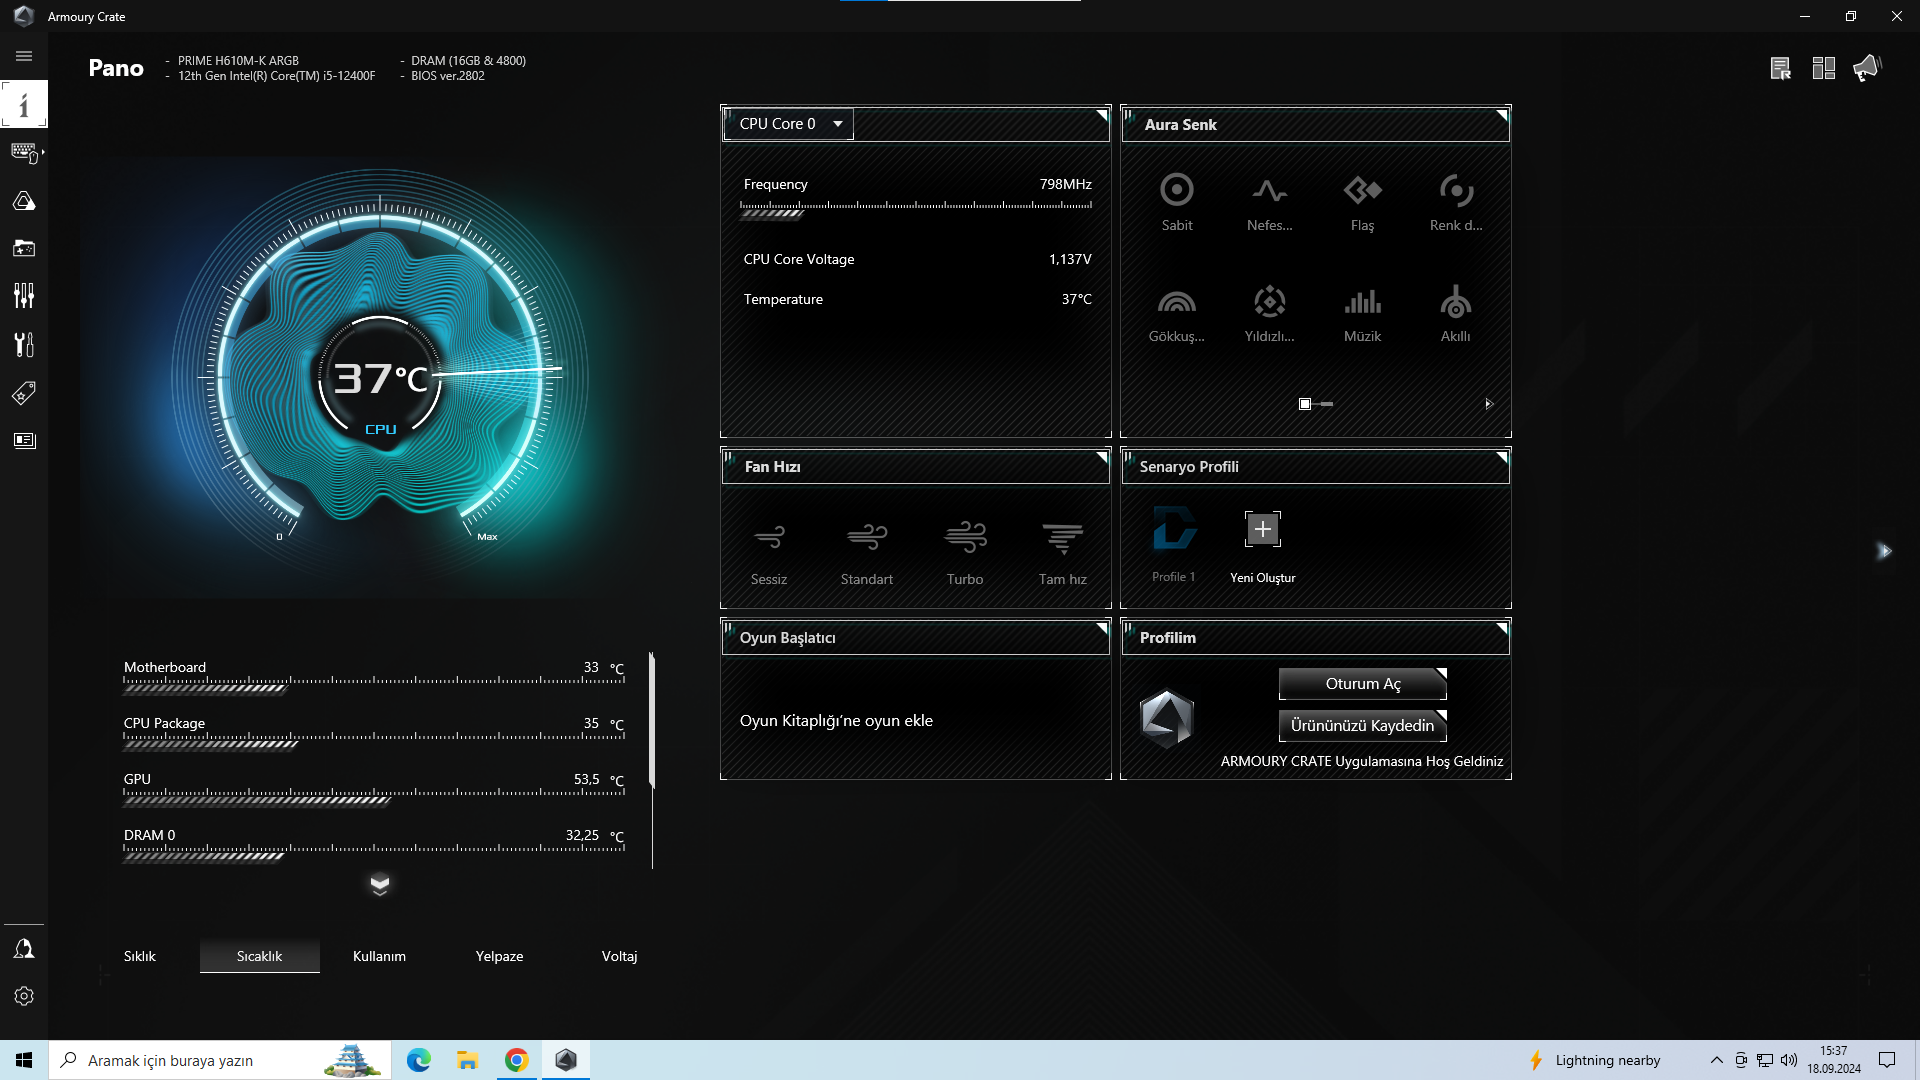Click the Oyun Başlatıcı panel title

pos(787,638)
